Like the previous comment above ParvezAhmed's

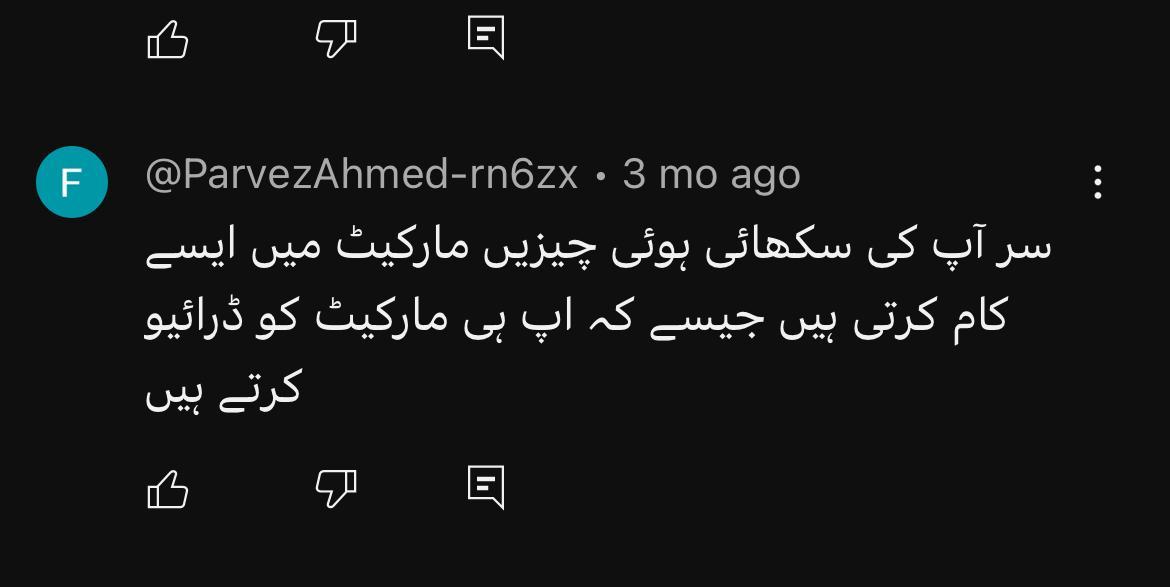click(x=168, y=37)
